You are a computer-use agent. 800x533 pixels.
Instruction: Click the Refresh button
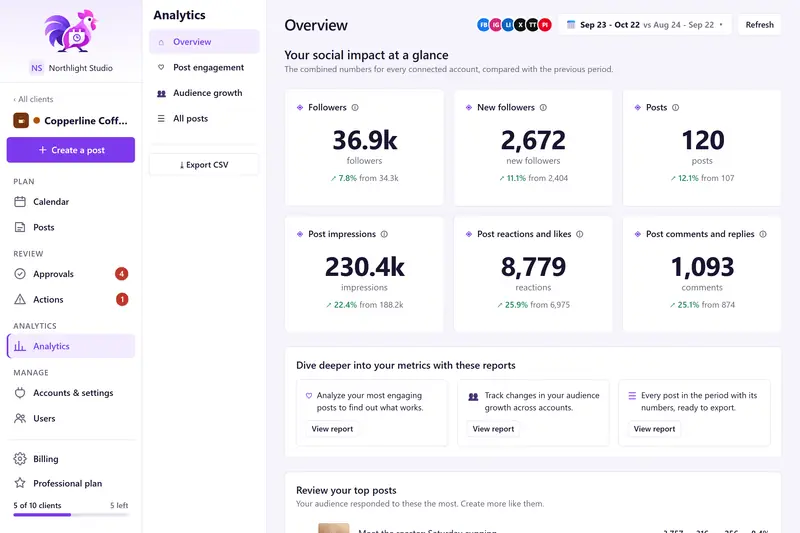point(759,24)
